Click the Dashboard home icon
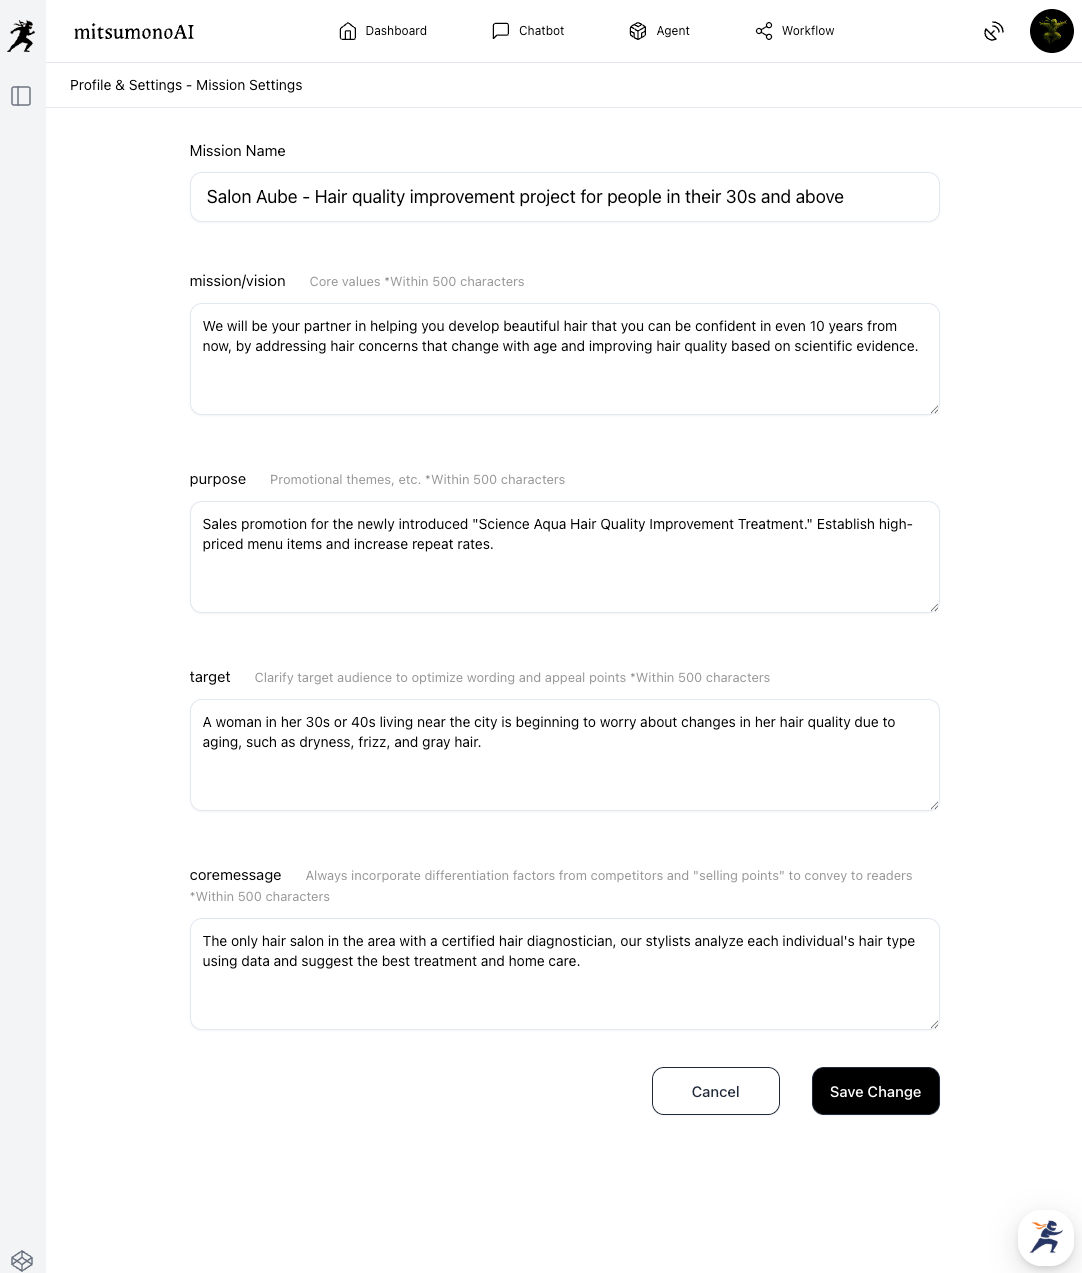The height and width of the screenshot is (1273, 1082). [x=348, y=31]
